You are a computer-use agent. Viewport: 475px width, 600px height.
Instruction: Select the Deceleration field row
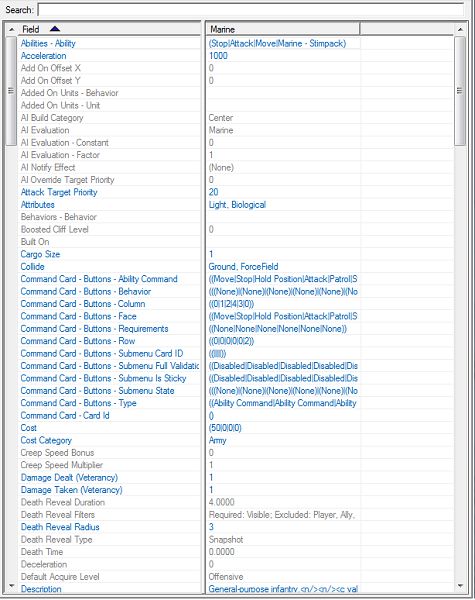pyautogui.click(x=109, y=564)
